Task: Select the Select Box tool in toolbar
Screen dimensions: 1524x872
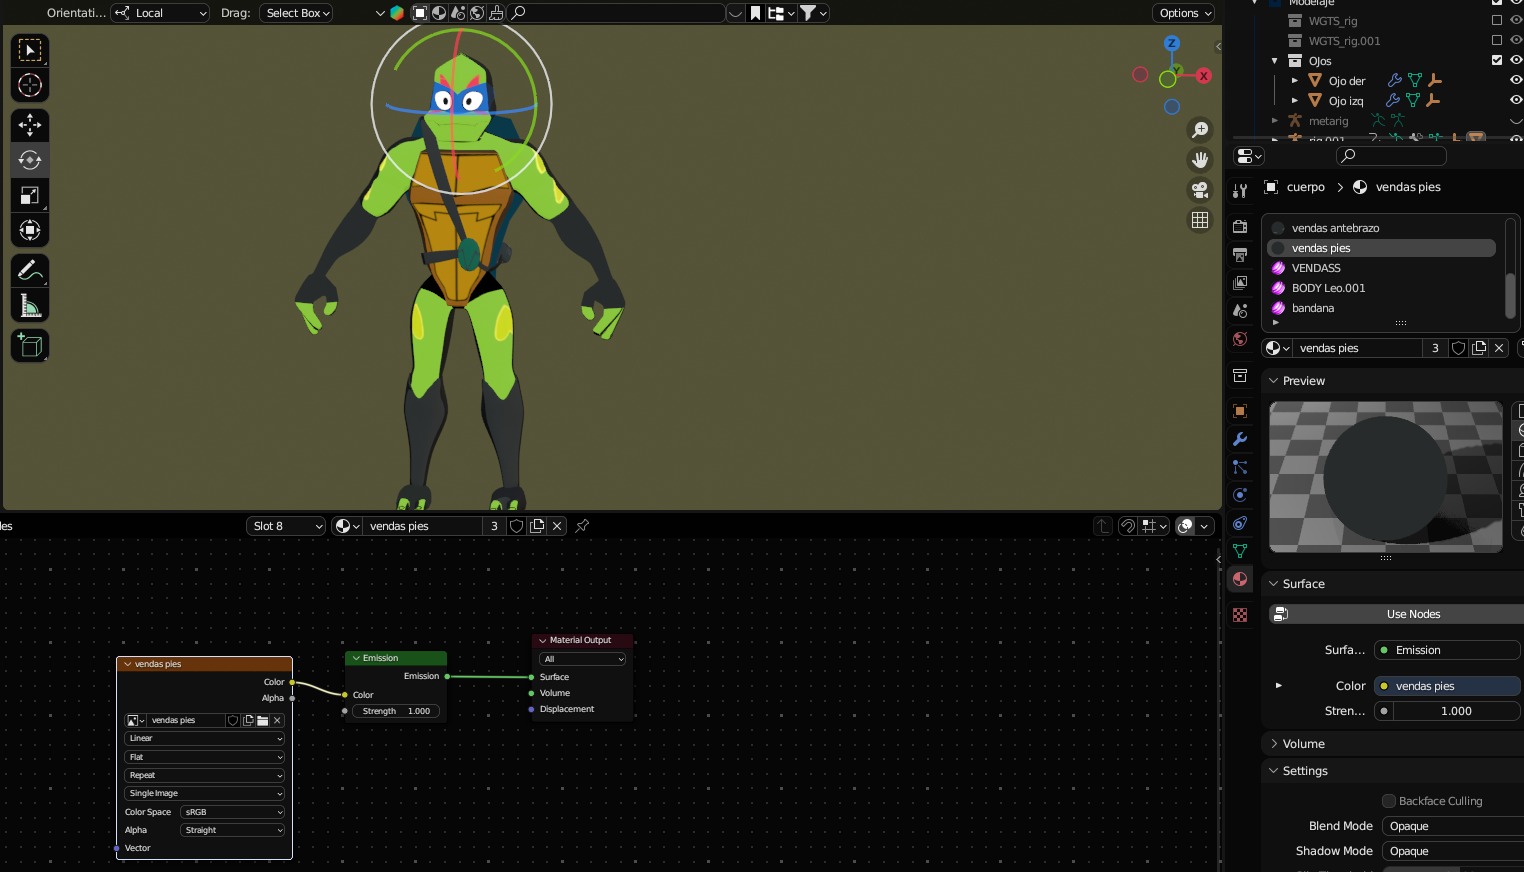Action: [30, 50]
